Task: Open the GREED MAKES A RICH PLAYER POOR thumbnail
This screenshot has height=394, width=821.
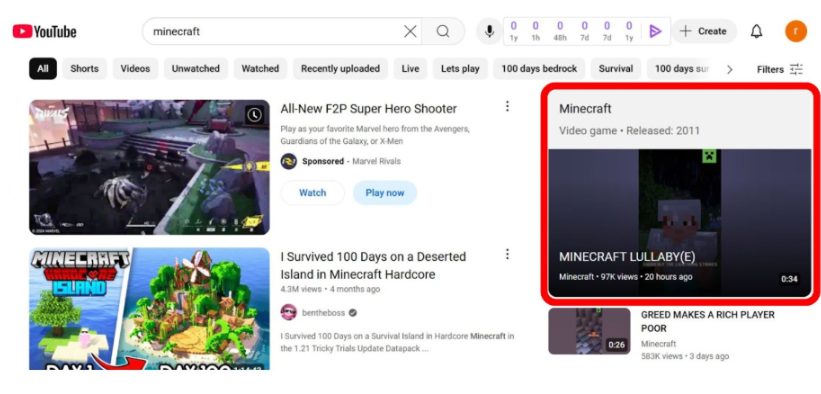Action: [x=589, y=331]
